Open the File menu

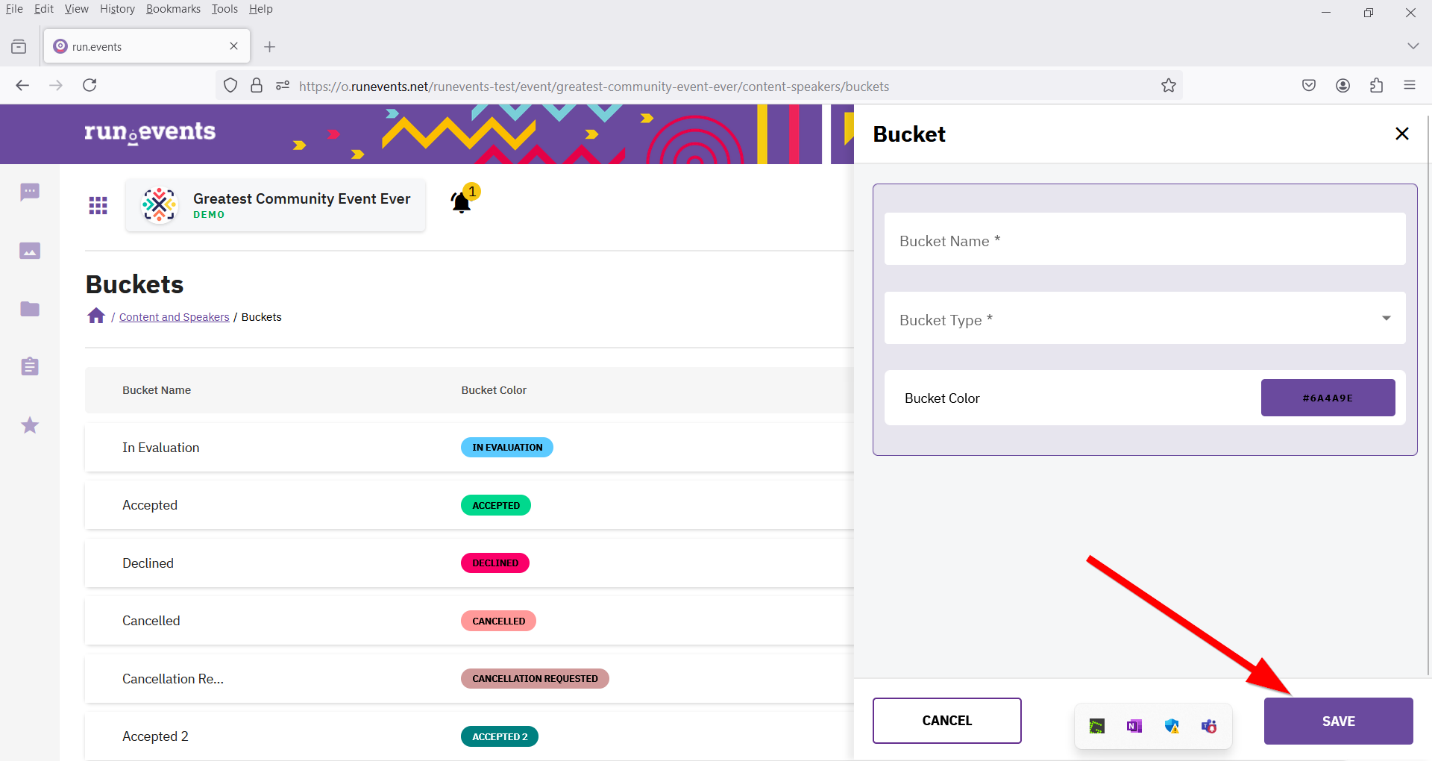(x=15, y=9)
